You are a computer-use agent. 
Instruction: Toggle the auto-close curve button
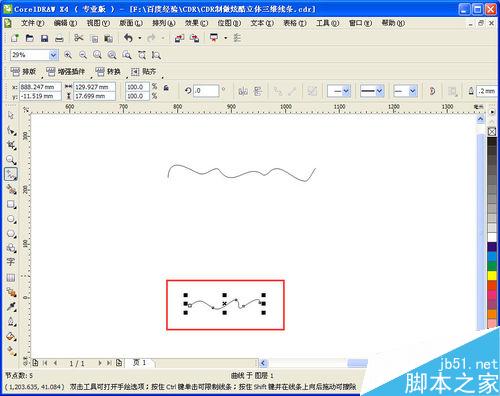(x=432, y=91)
